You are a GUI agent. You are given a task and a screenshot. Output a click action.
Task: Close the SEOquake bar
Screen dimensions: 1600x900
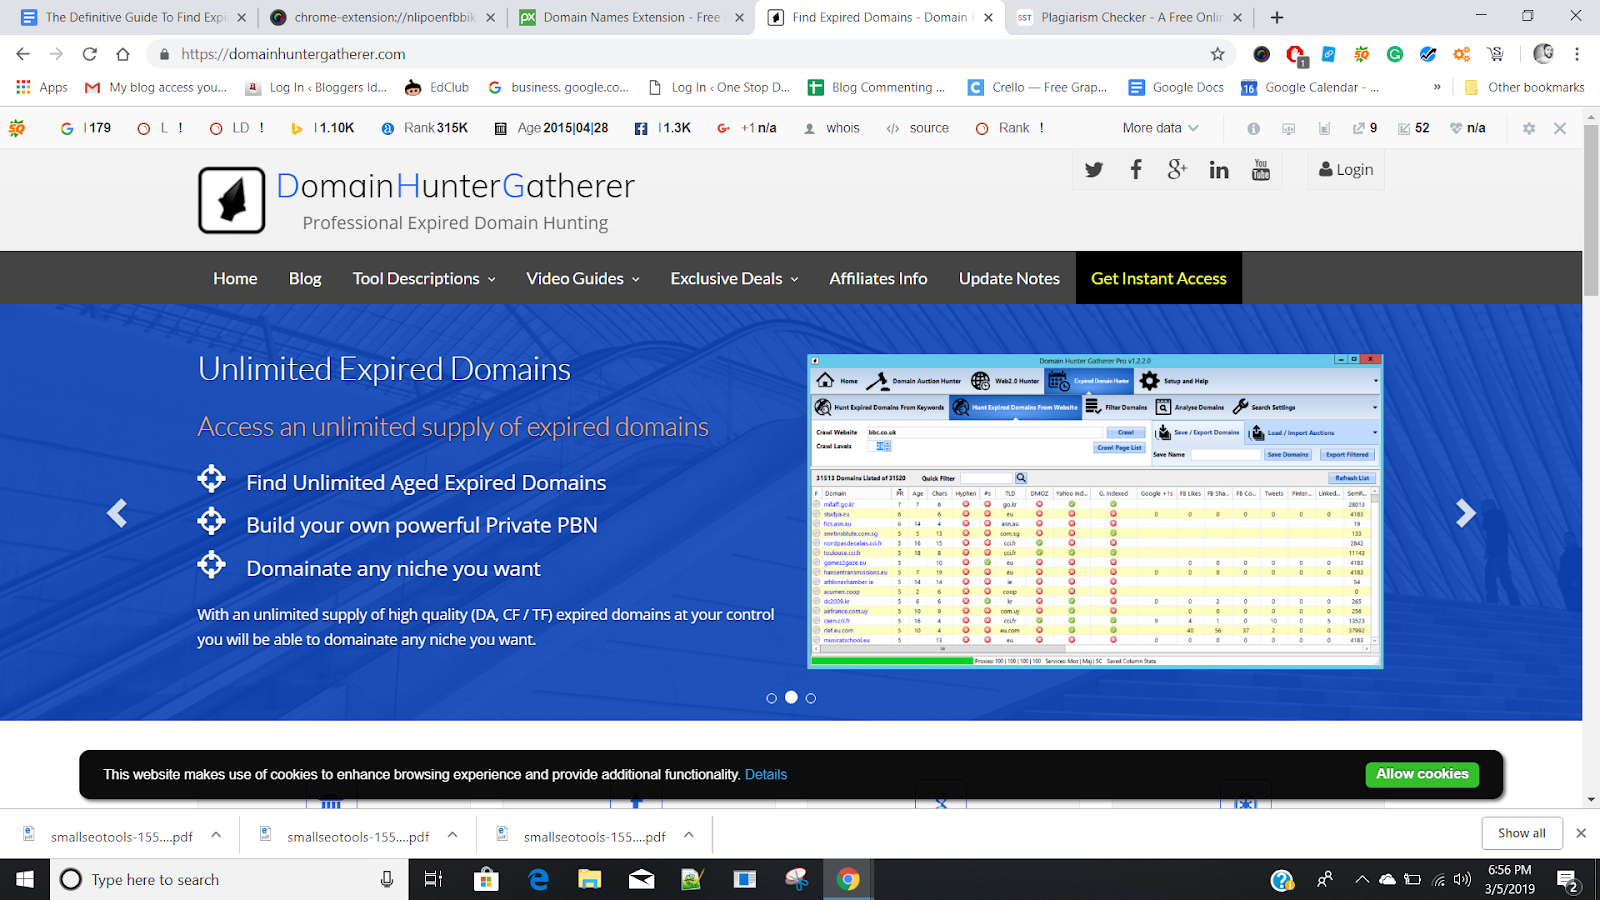tap(1560, 128)
